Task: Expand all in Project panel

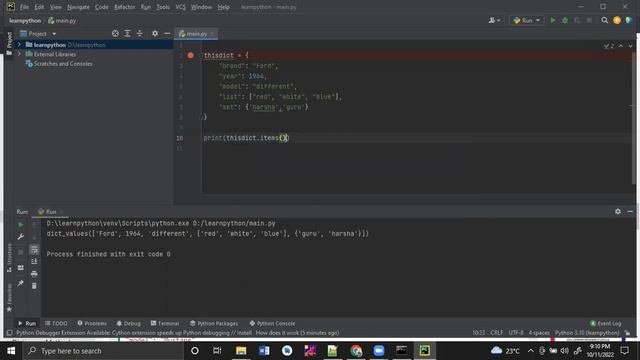Action: click(x=127, y=33)
